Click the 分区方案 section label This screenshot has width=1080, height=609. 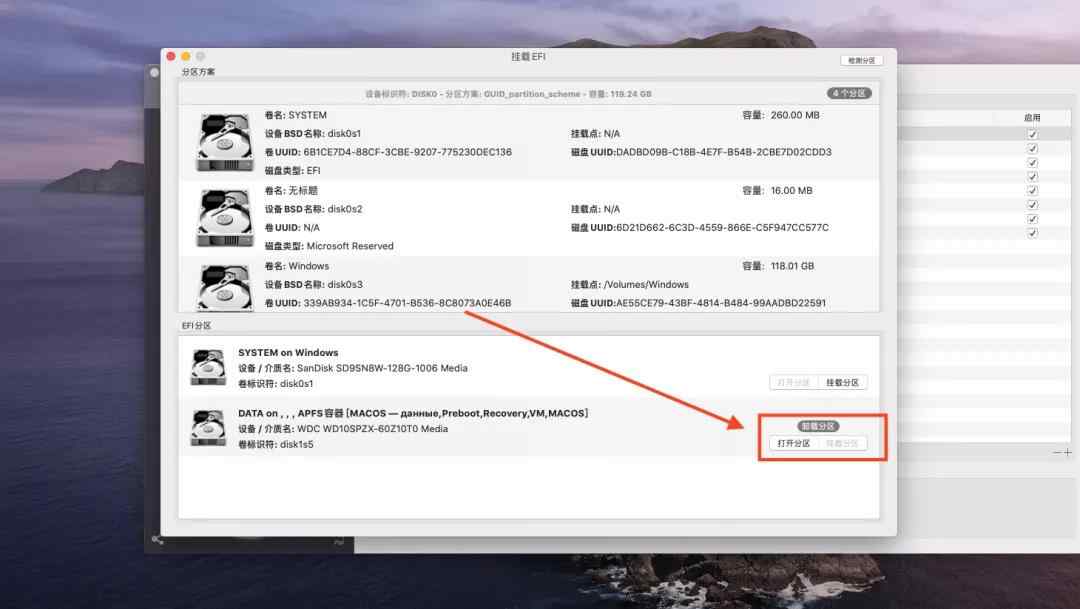point(198,72)
